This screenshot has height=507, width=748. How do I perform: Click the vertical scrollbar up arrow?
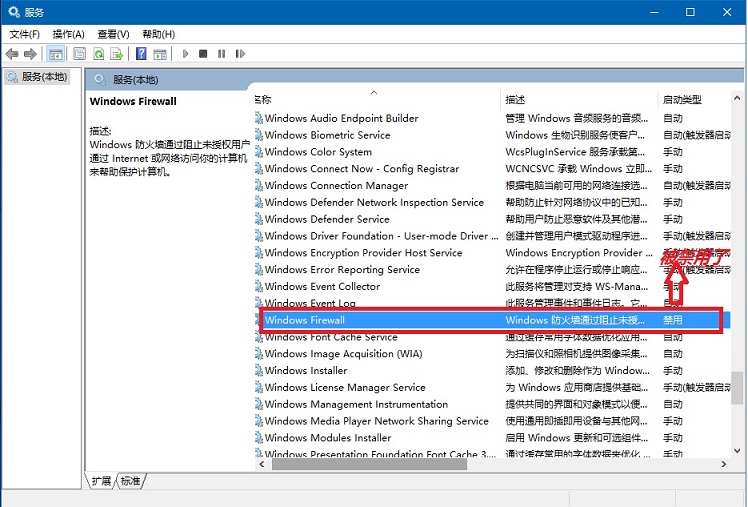pos(737,98)
